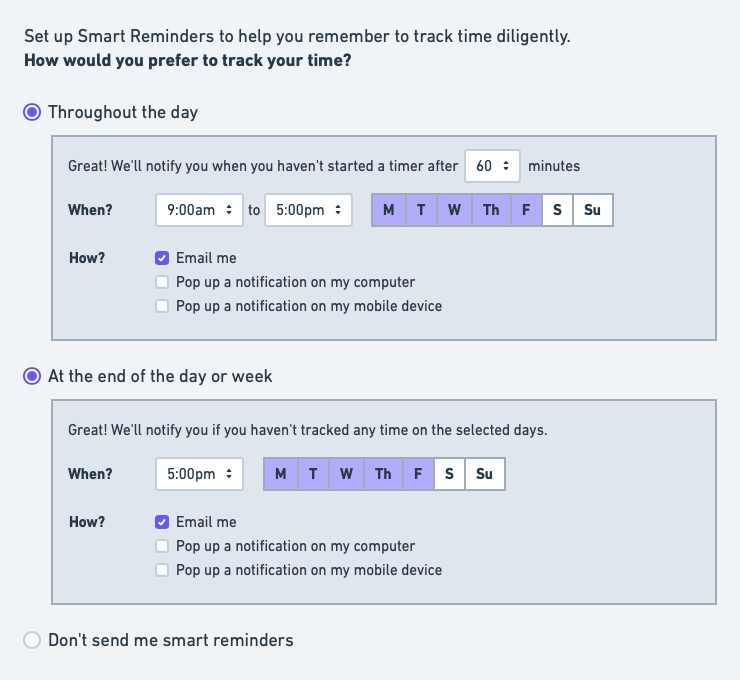The width and height of the screenshot is (740, 680).
Task: Enable computer pop-up notification in the end-of-day section
Action: click(162, 546)
